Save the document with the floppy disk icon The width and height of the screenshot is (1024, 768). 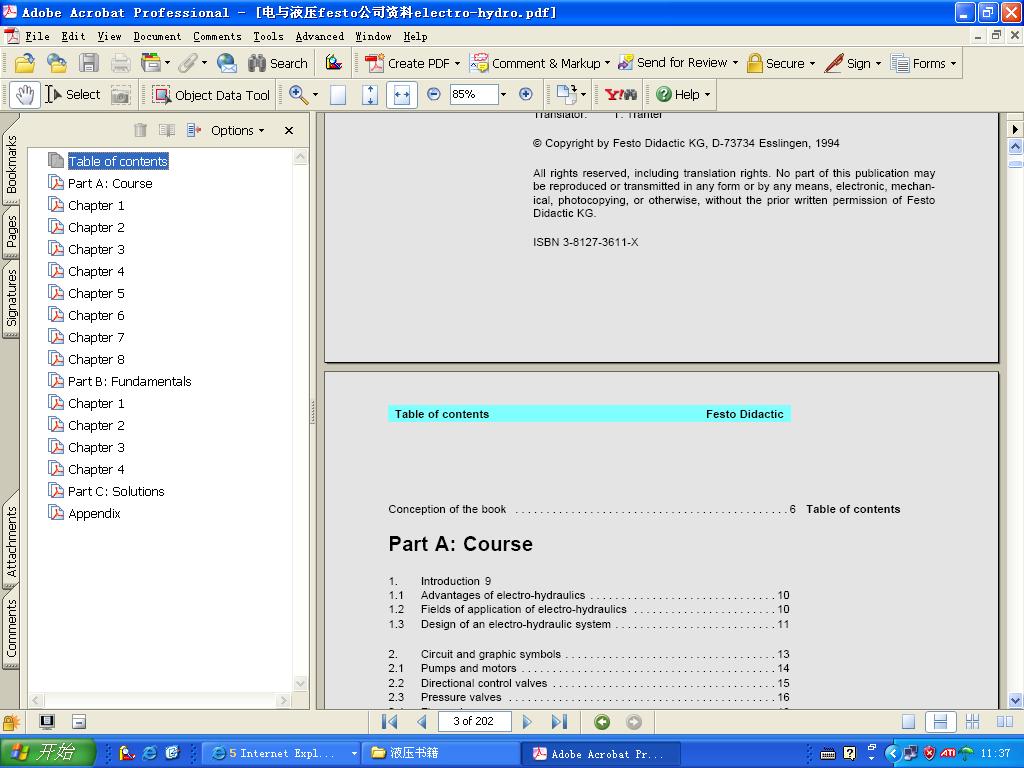point(89,63)
